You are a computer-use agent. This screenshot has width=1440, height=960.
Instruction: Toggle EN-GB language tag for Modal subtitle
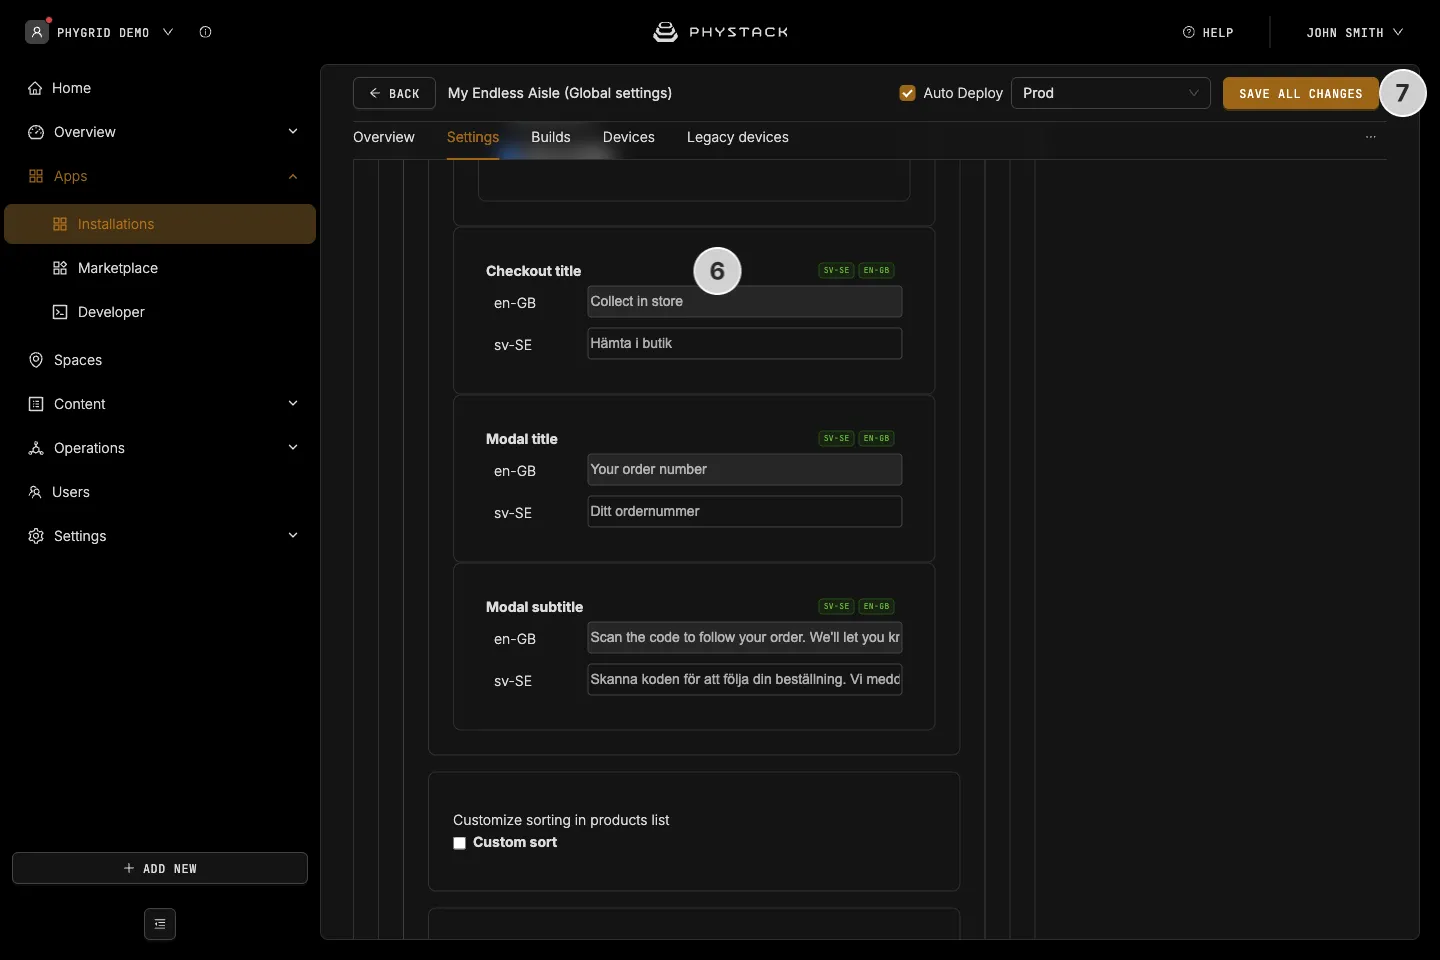[877, 606]
